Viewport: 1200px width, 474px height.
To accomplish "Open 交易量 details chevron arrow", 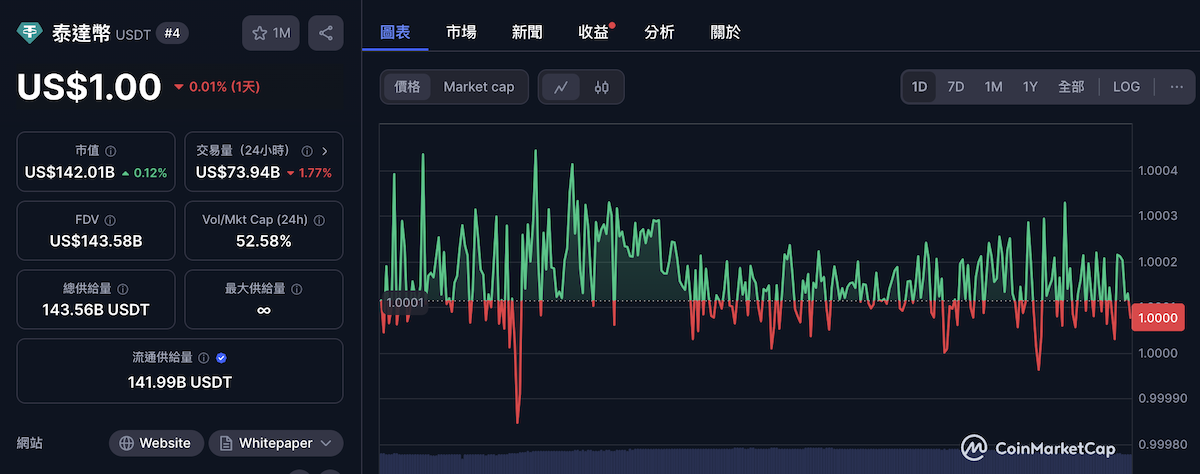I will pos(325,151).
